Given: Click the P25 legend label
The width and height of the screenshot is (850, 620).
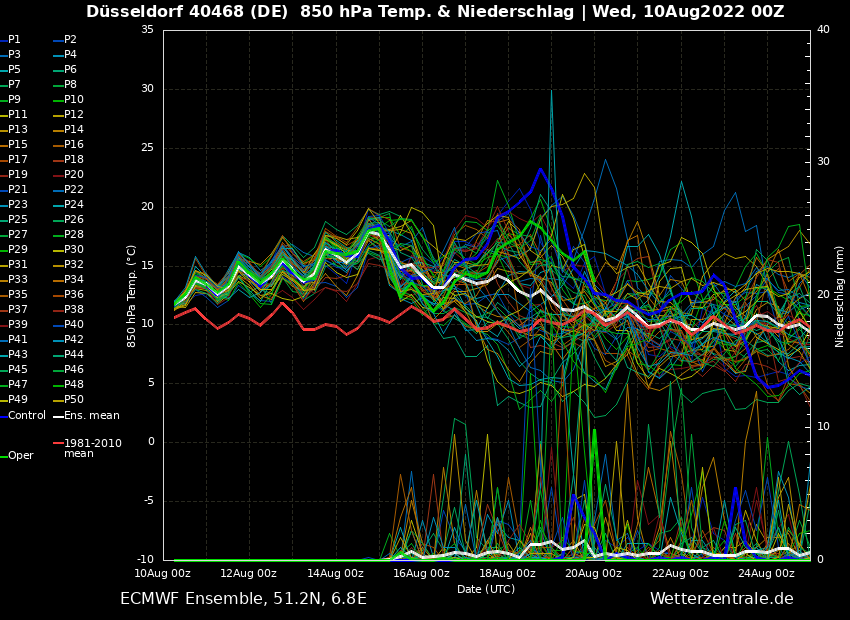Looking at the screenshot, I should 18,220.
